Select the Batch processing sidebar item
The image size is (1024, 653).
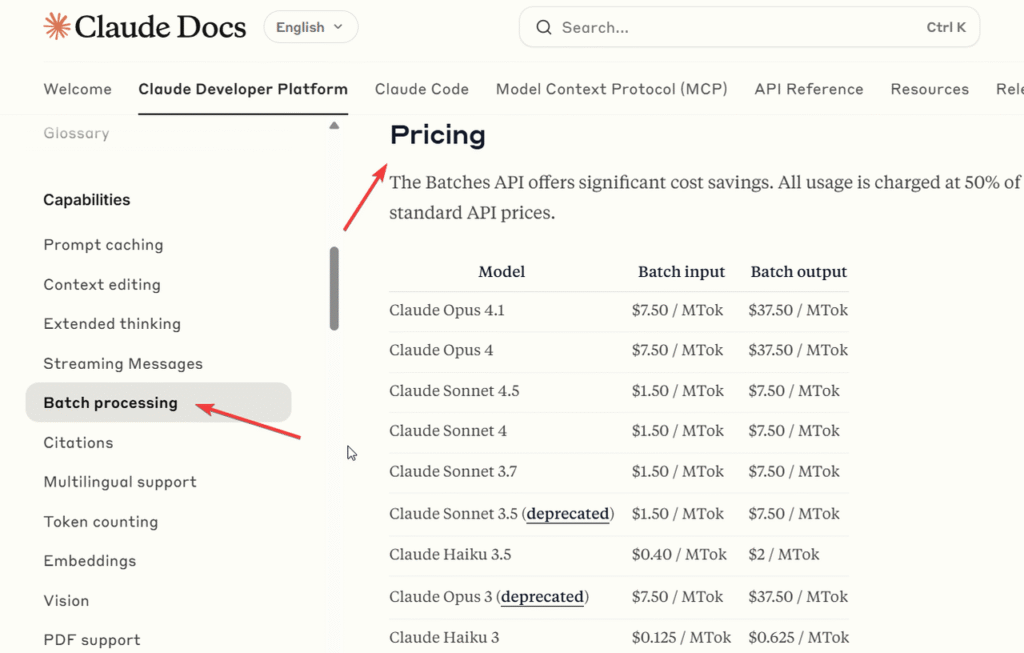(x=110, y=403)
